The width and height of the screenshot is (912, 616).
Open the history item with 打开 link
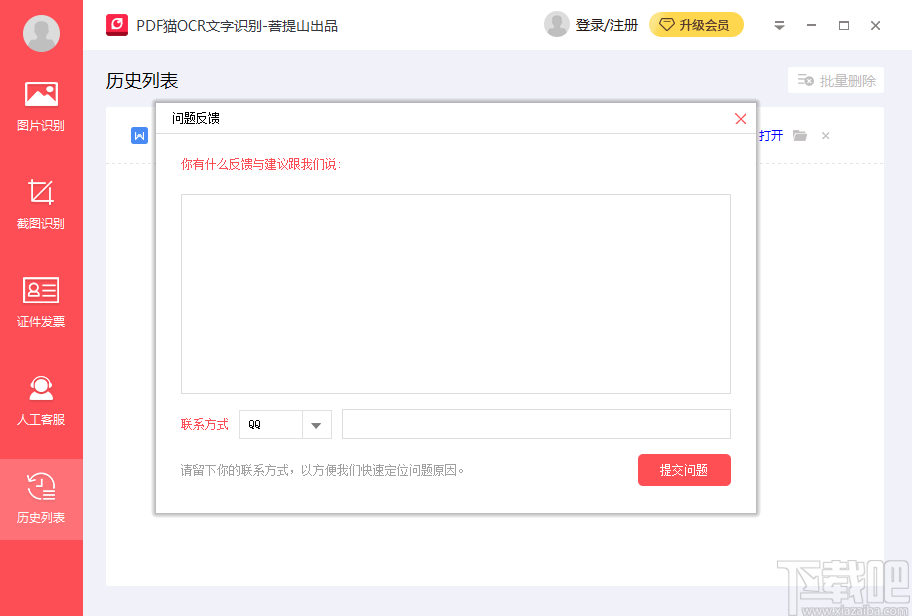(x=770, y=135)
